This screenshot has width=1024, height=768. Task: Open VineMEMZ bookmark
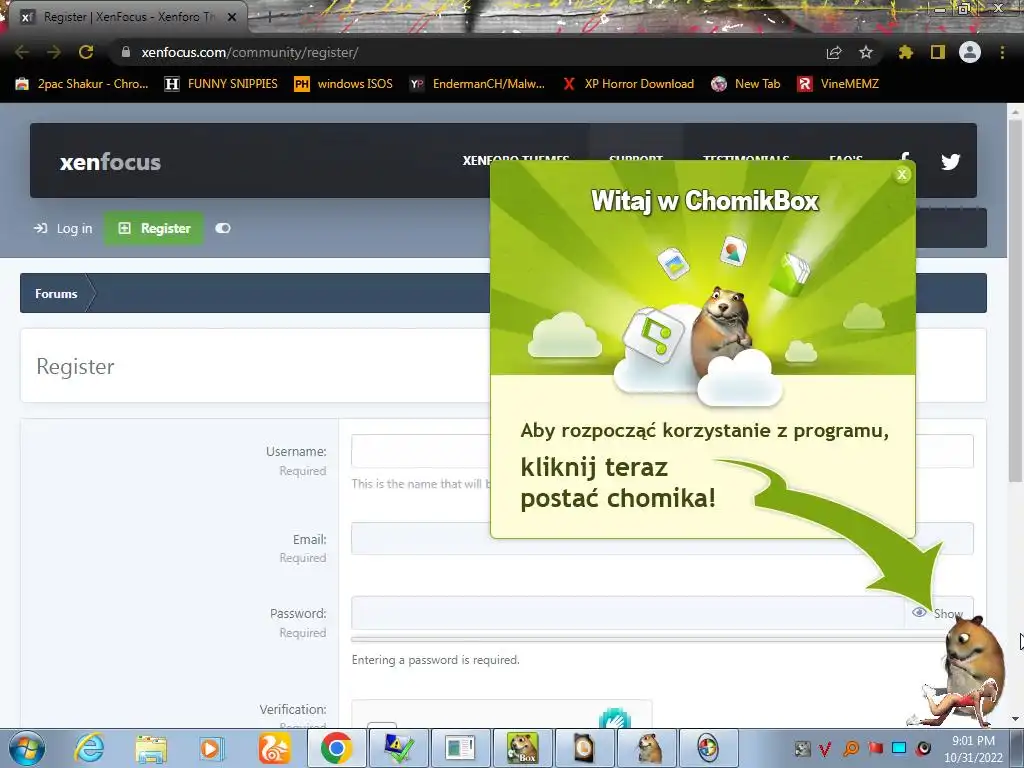point(839,84)
